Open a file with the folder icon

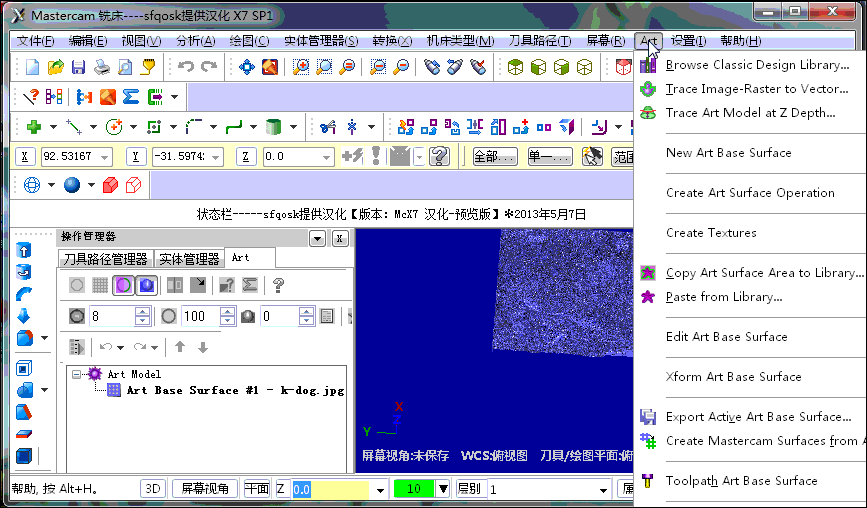55,67
